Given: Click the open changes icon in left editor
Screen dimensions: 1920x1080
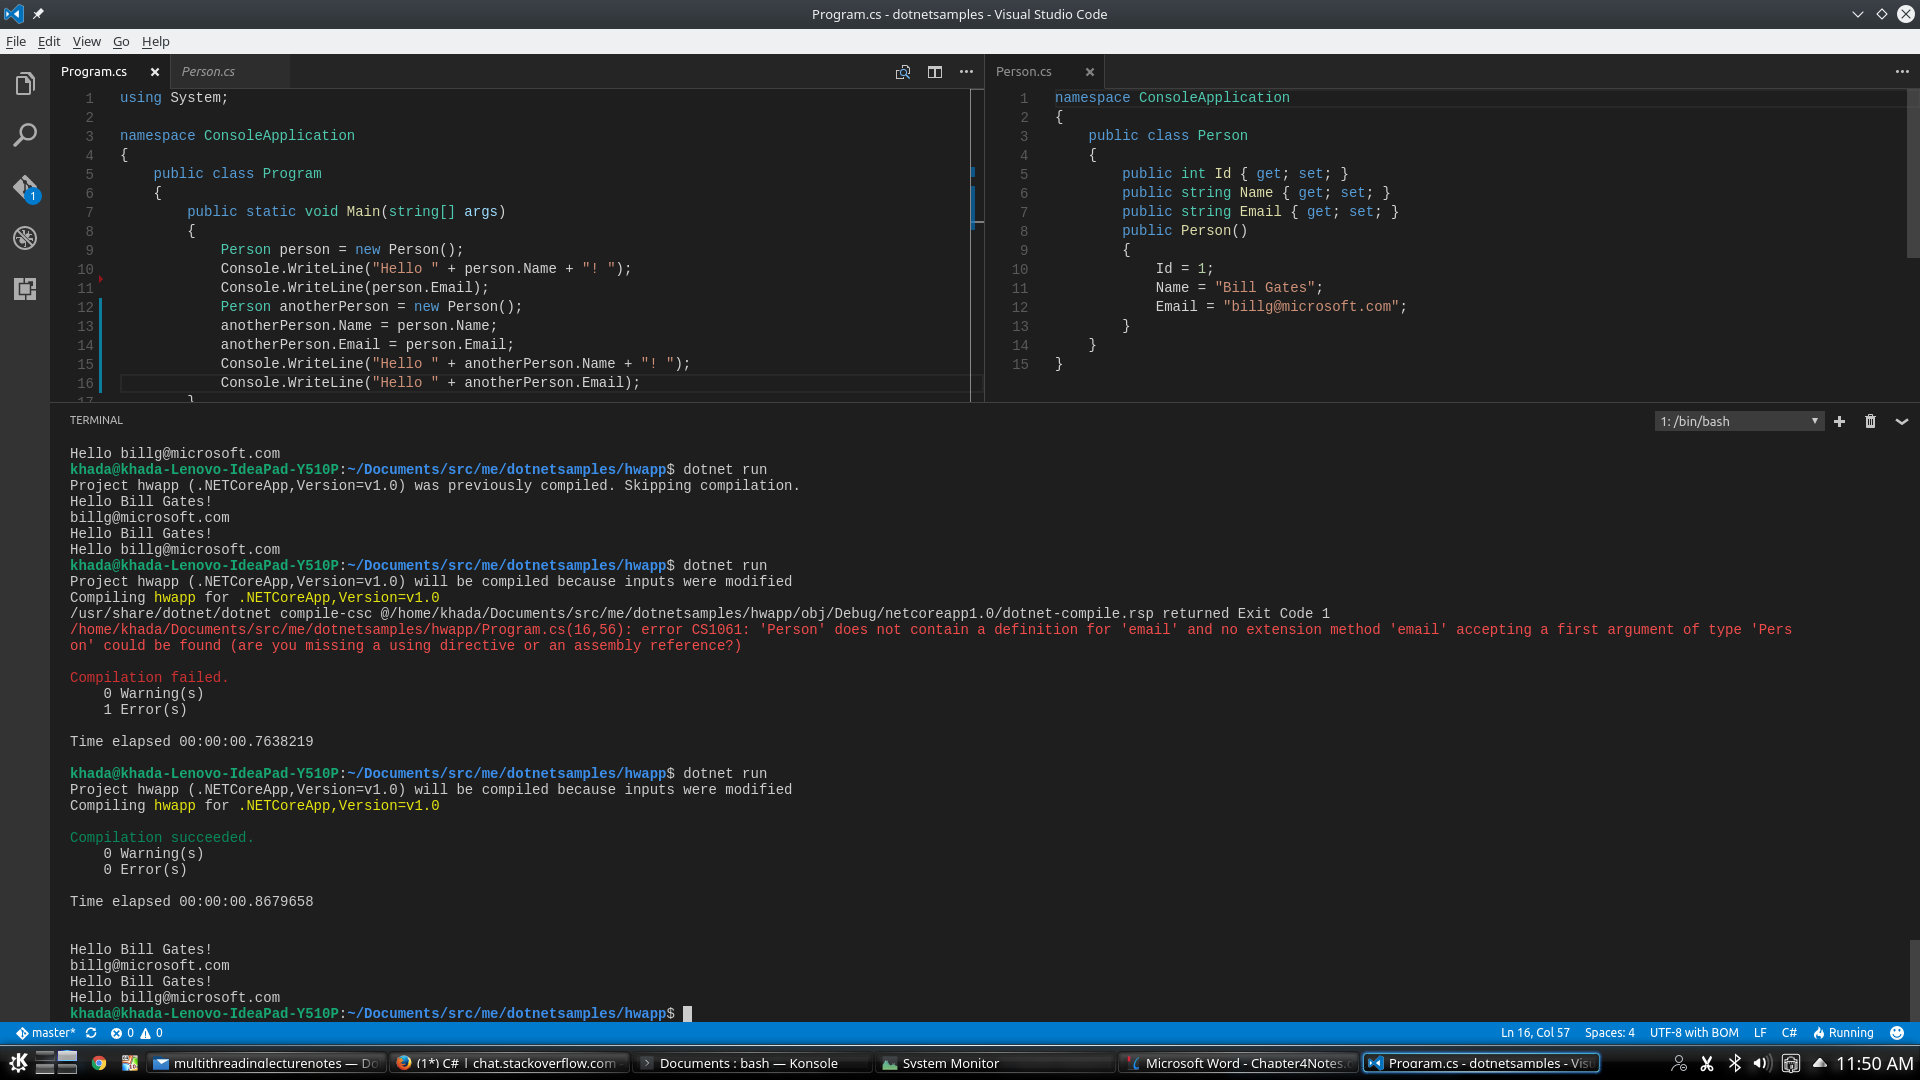Looking at the screenshot, I should [903, 72].
